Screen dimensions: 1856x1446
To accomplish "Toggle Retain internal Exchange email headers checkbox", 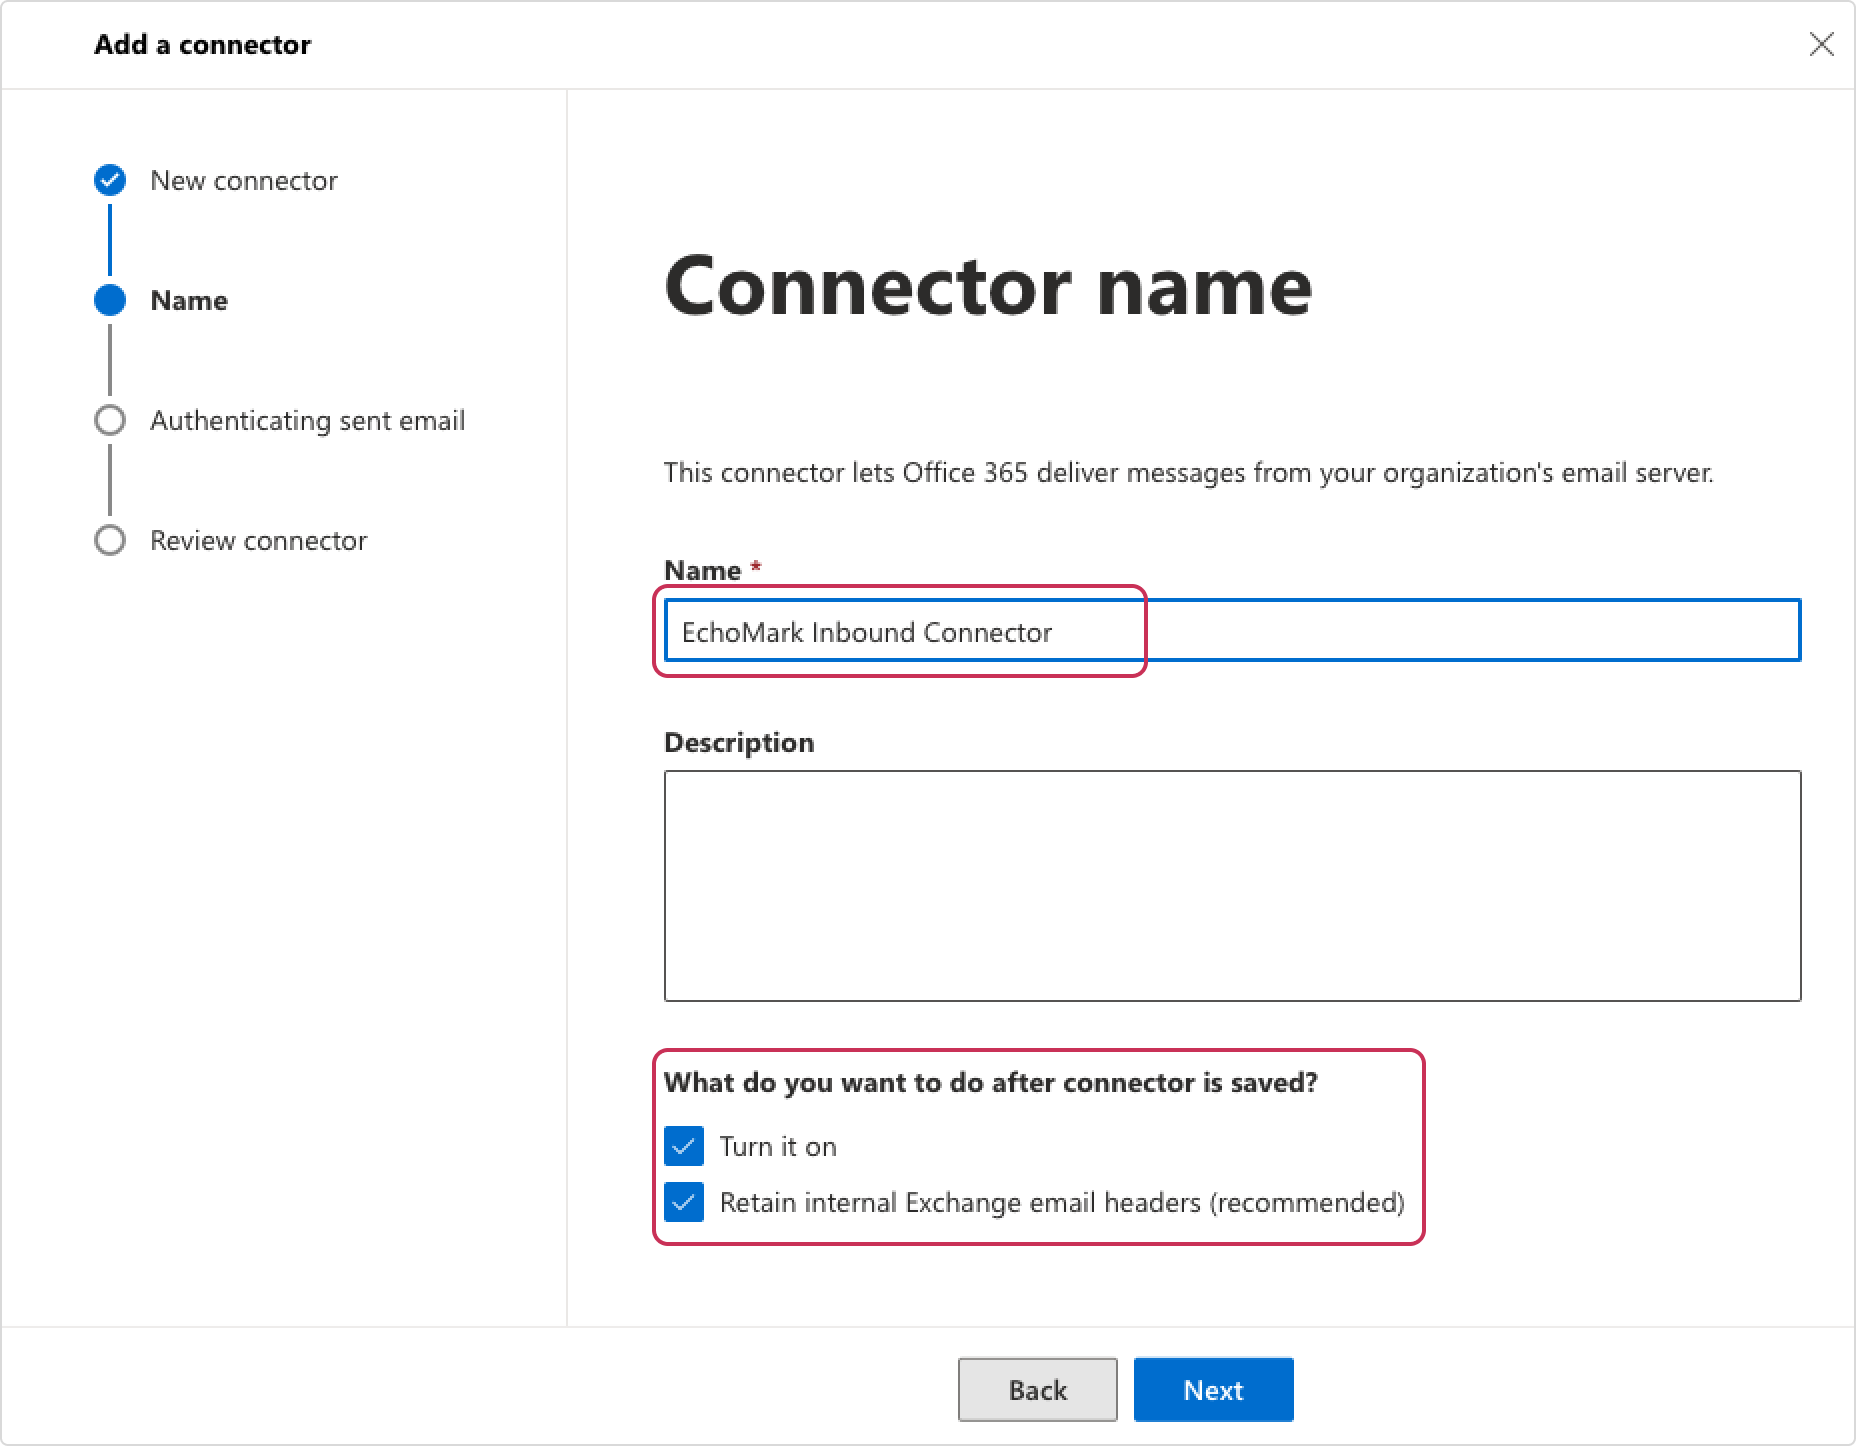I will pyautogui.click(x=684, y=1202).
